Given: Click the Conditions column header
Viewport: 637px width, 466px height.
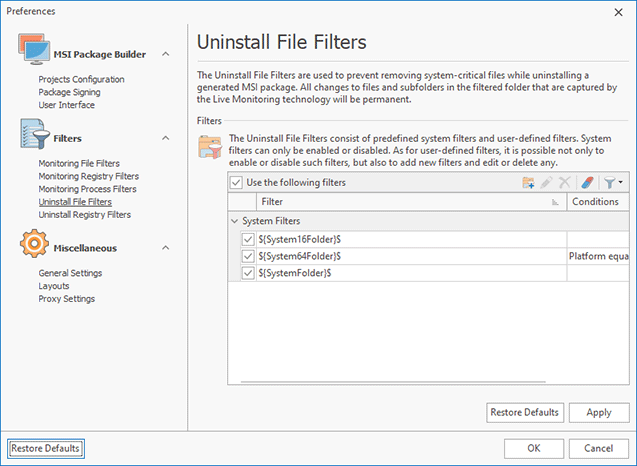Looking at the screenshot, I should tap(598, 202).
